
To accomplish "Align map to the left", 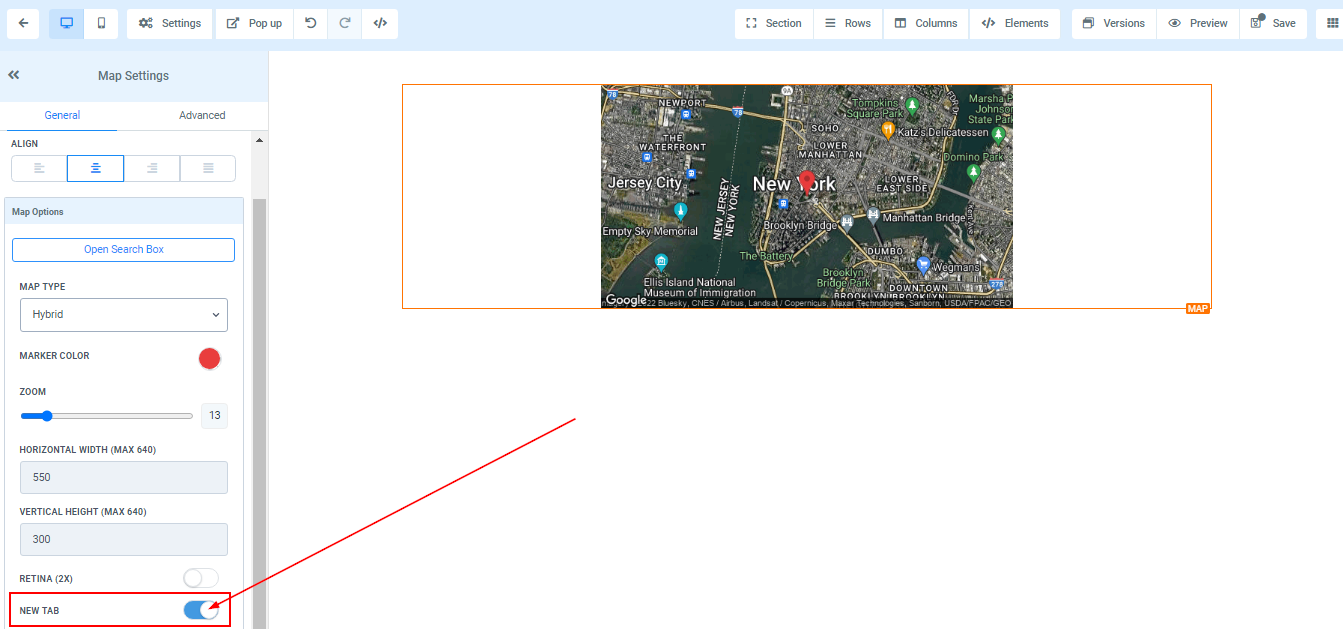I will (x=39, y=168).
